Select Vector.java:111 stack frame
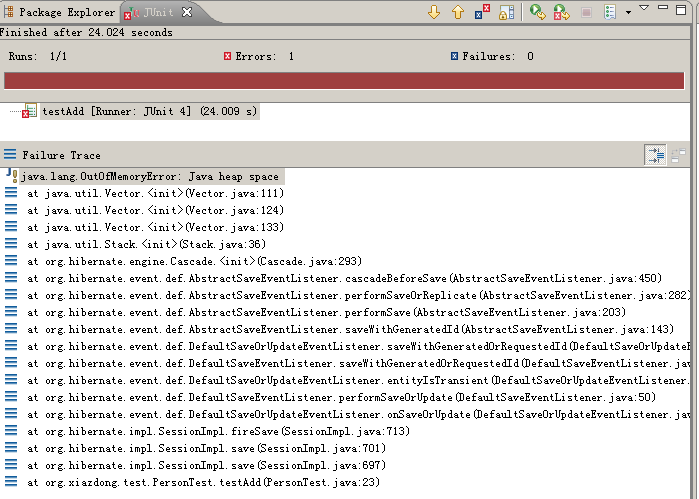 (x=156, y=194)
